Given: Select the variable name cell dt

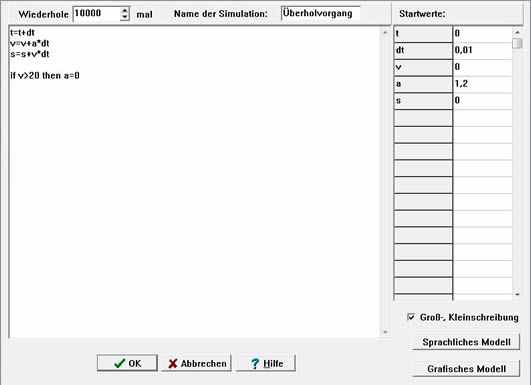Looking at the screenshot, I should click(423, 50).
